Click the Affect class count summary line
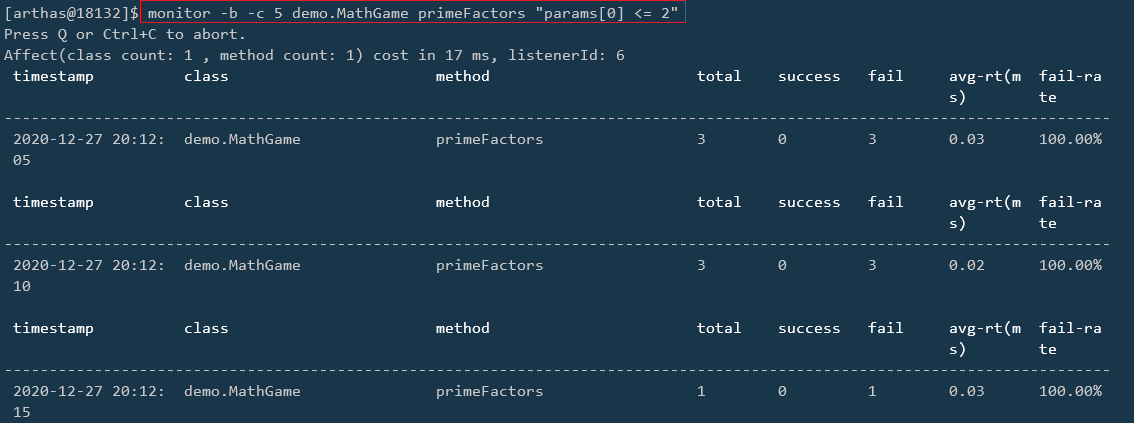1134x423 pixels. coord(314,55)
